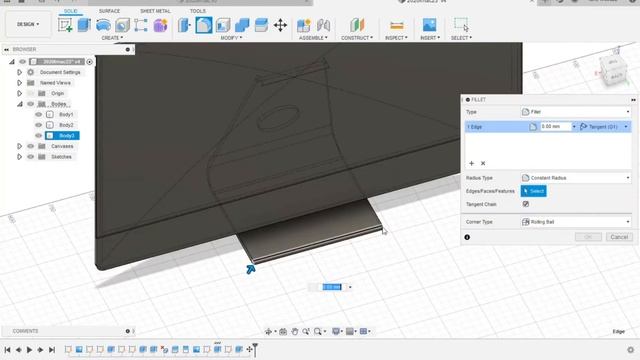Select the Hole tool
The image size is (640, 360).
pos(122,25)
